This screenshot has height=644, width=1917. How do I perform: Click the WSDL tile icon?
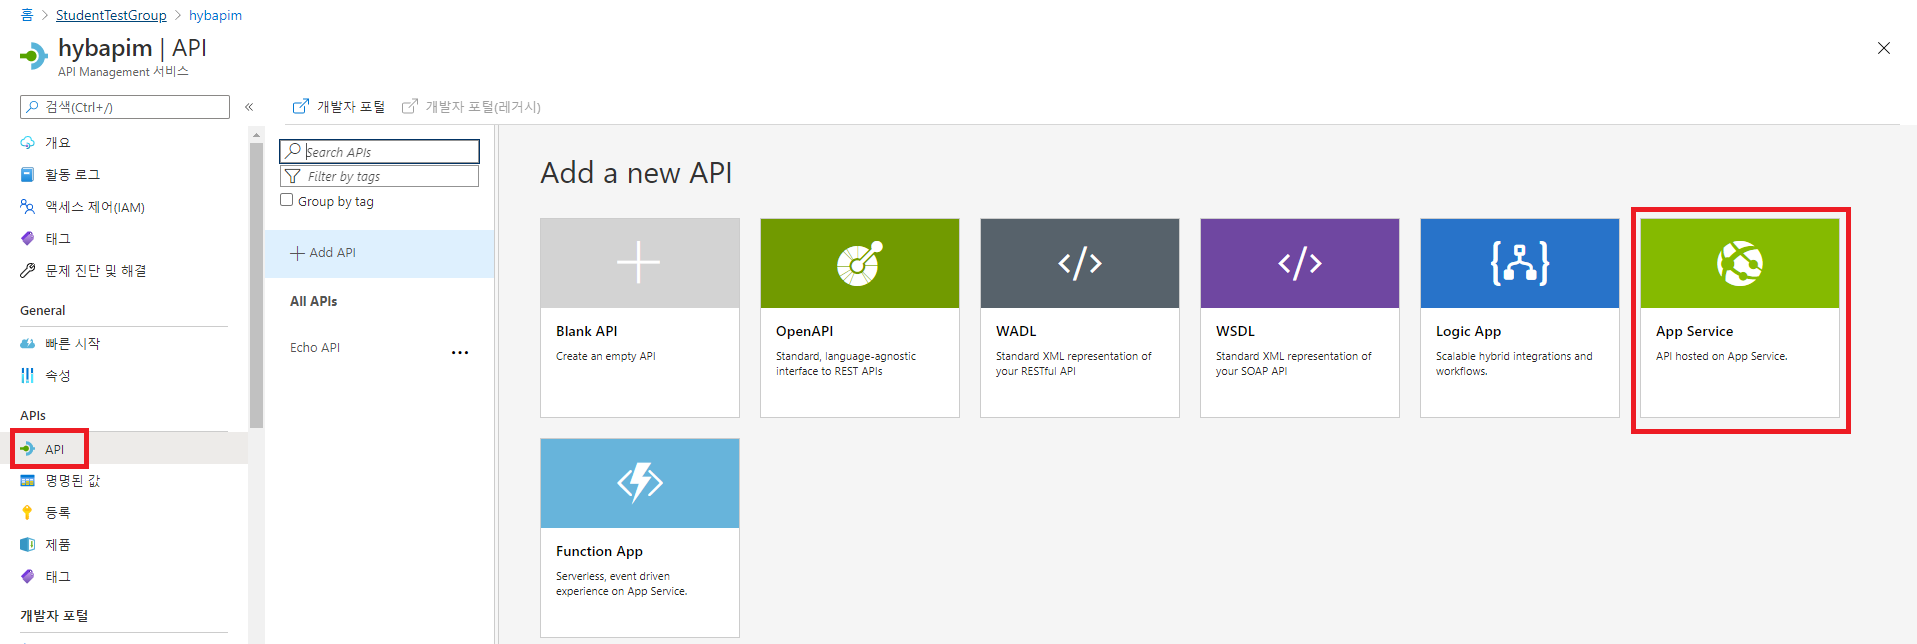point(1299,264)
